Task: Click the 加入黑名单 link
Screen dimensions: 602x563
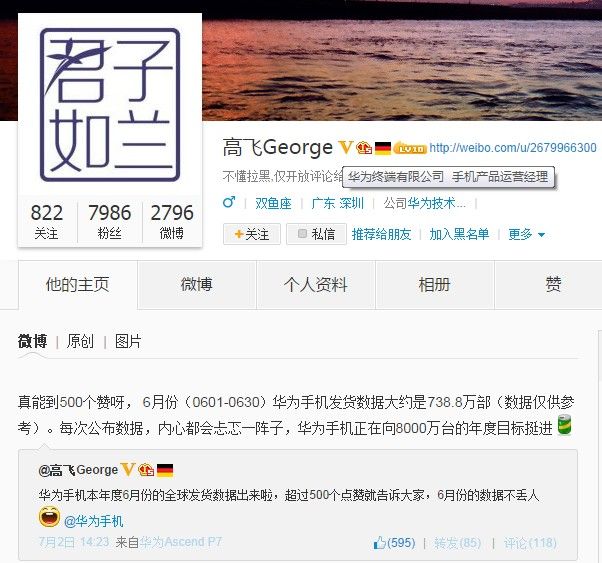Action: (459, 234)
